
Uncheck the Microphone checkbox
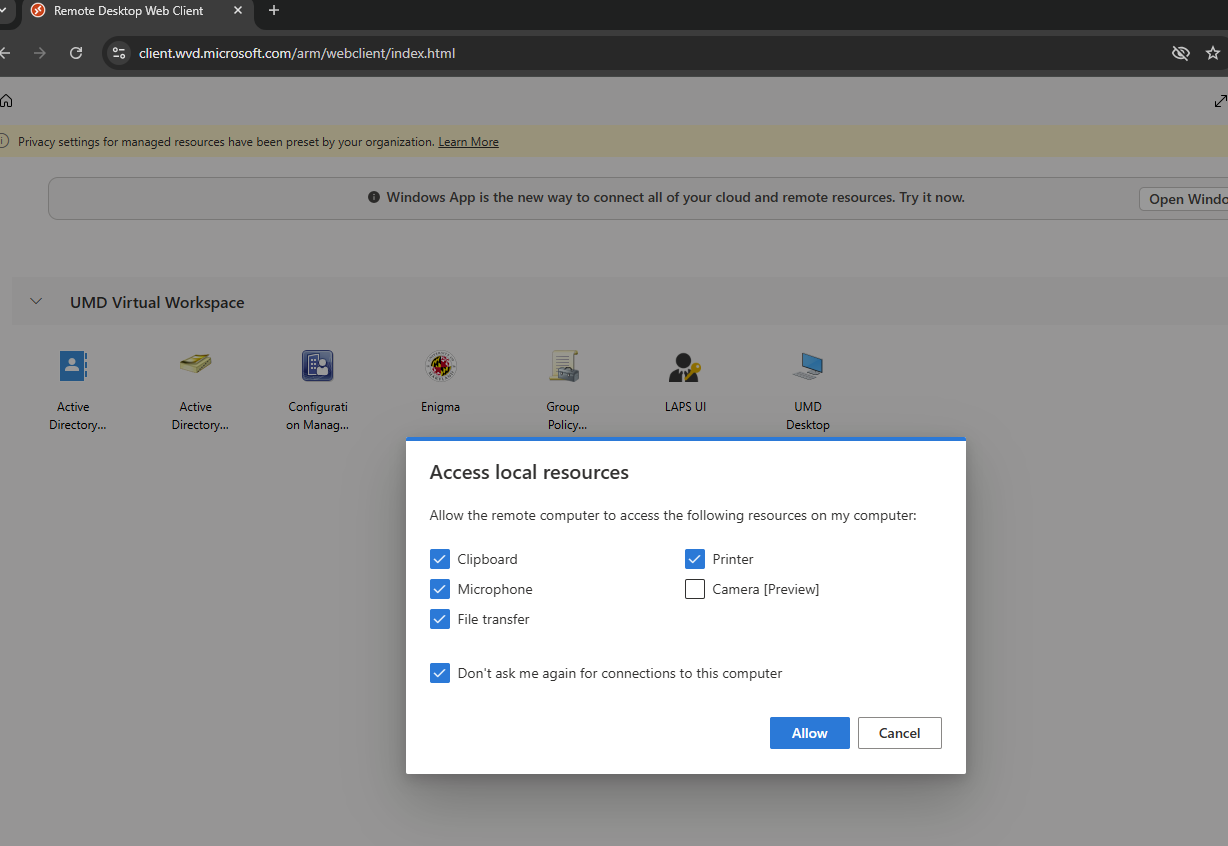pyautogui.click(x=440, y=589)
